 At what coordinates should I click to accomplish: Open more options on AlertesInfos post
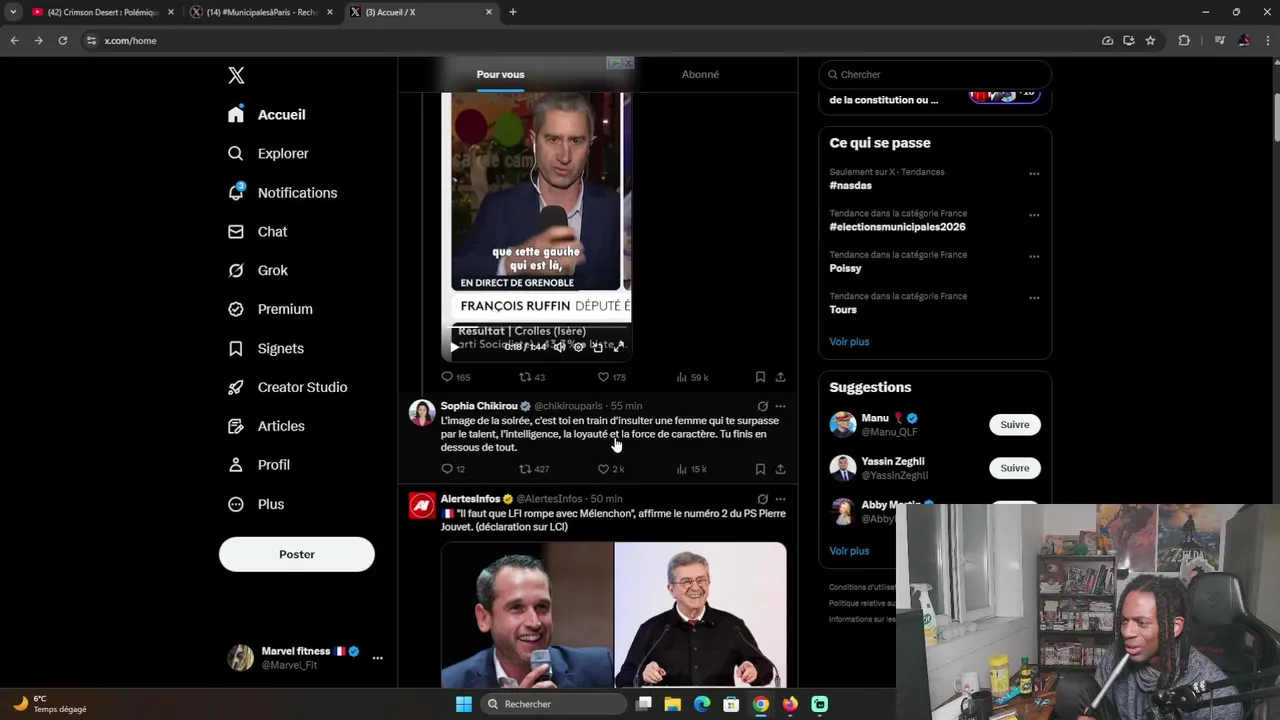[x=780, y=499]
